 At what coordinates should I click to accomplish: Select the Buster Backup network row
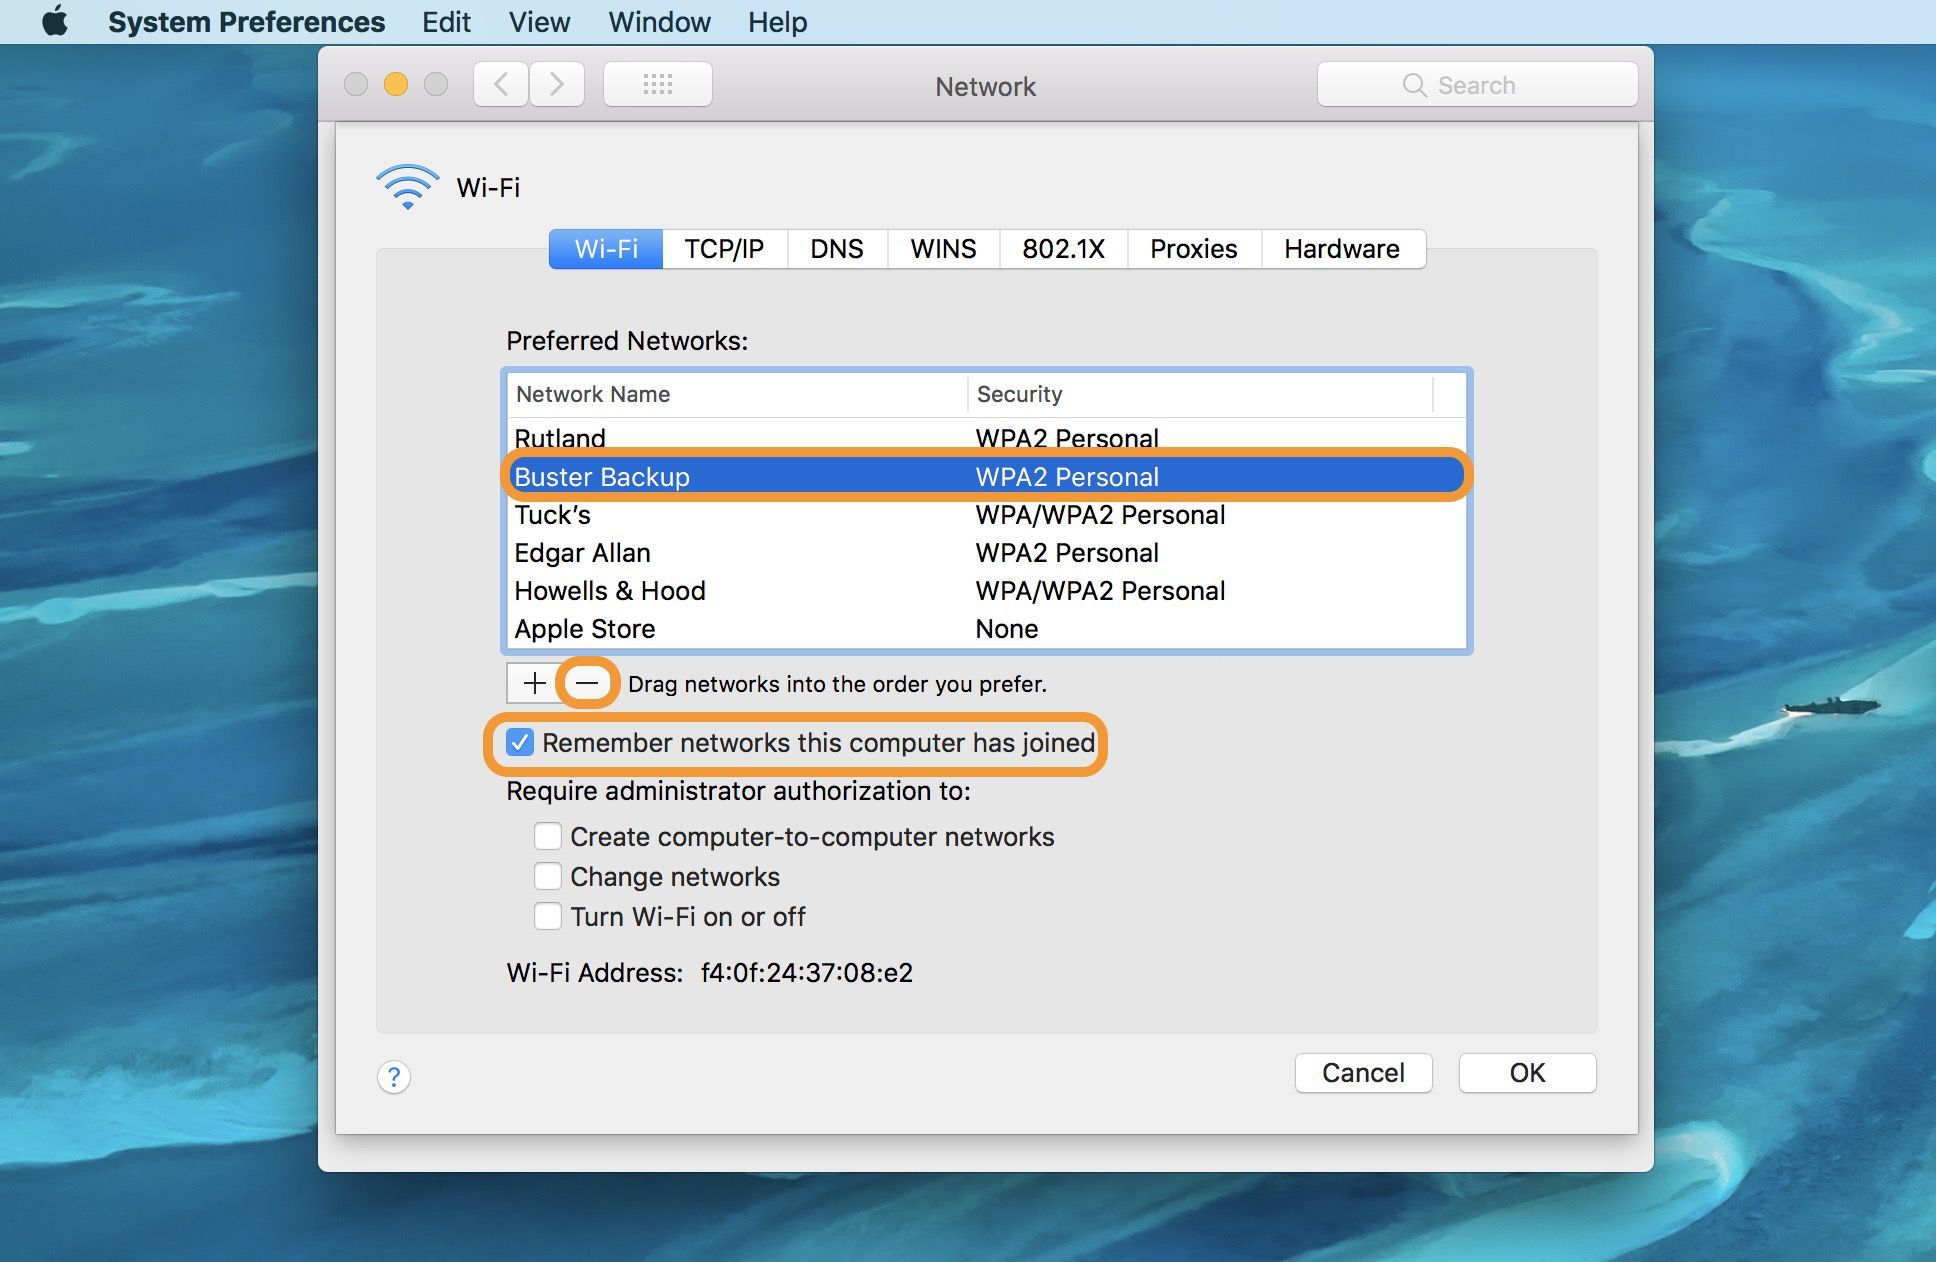pos(986,477)
